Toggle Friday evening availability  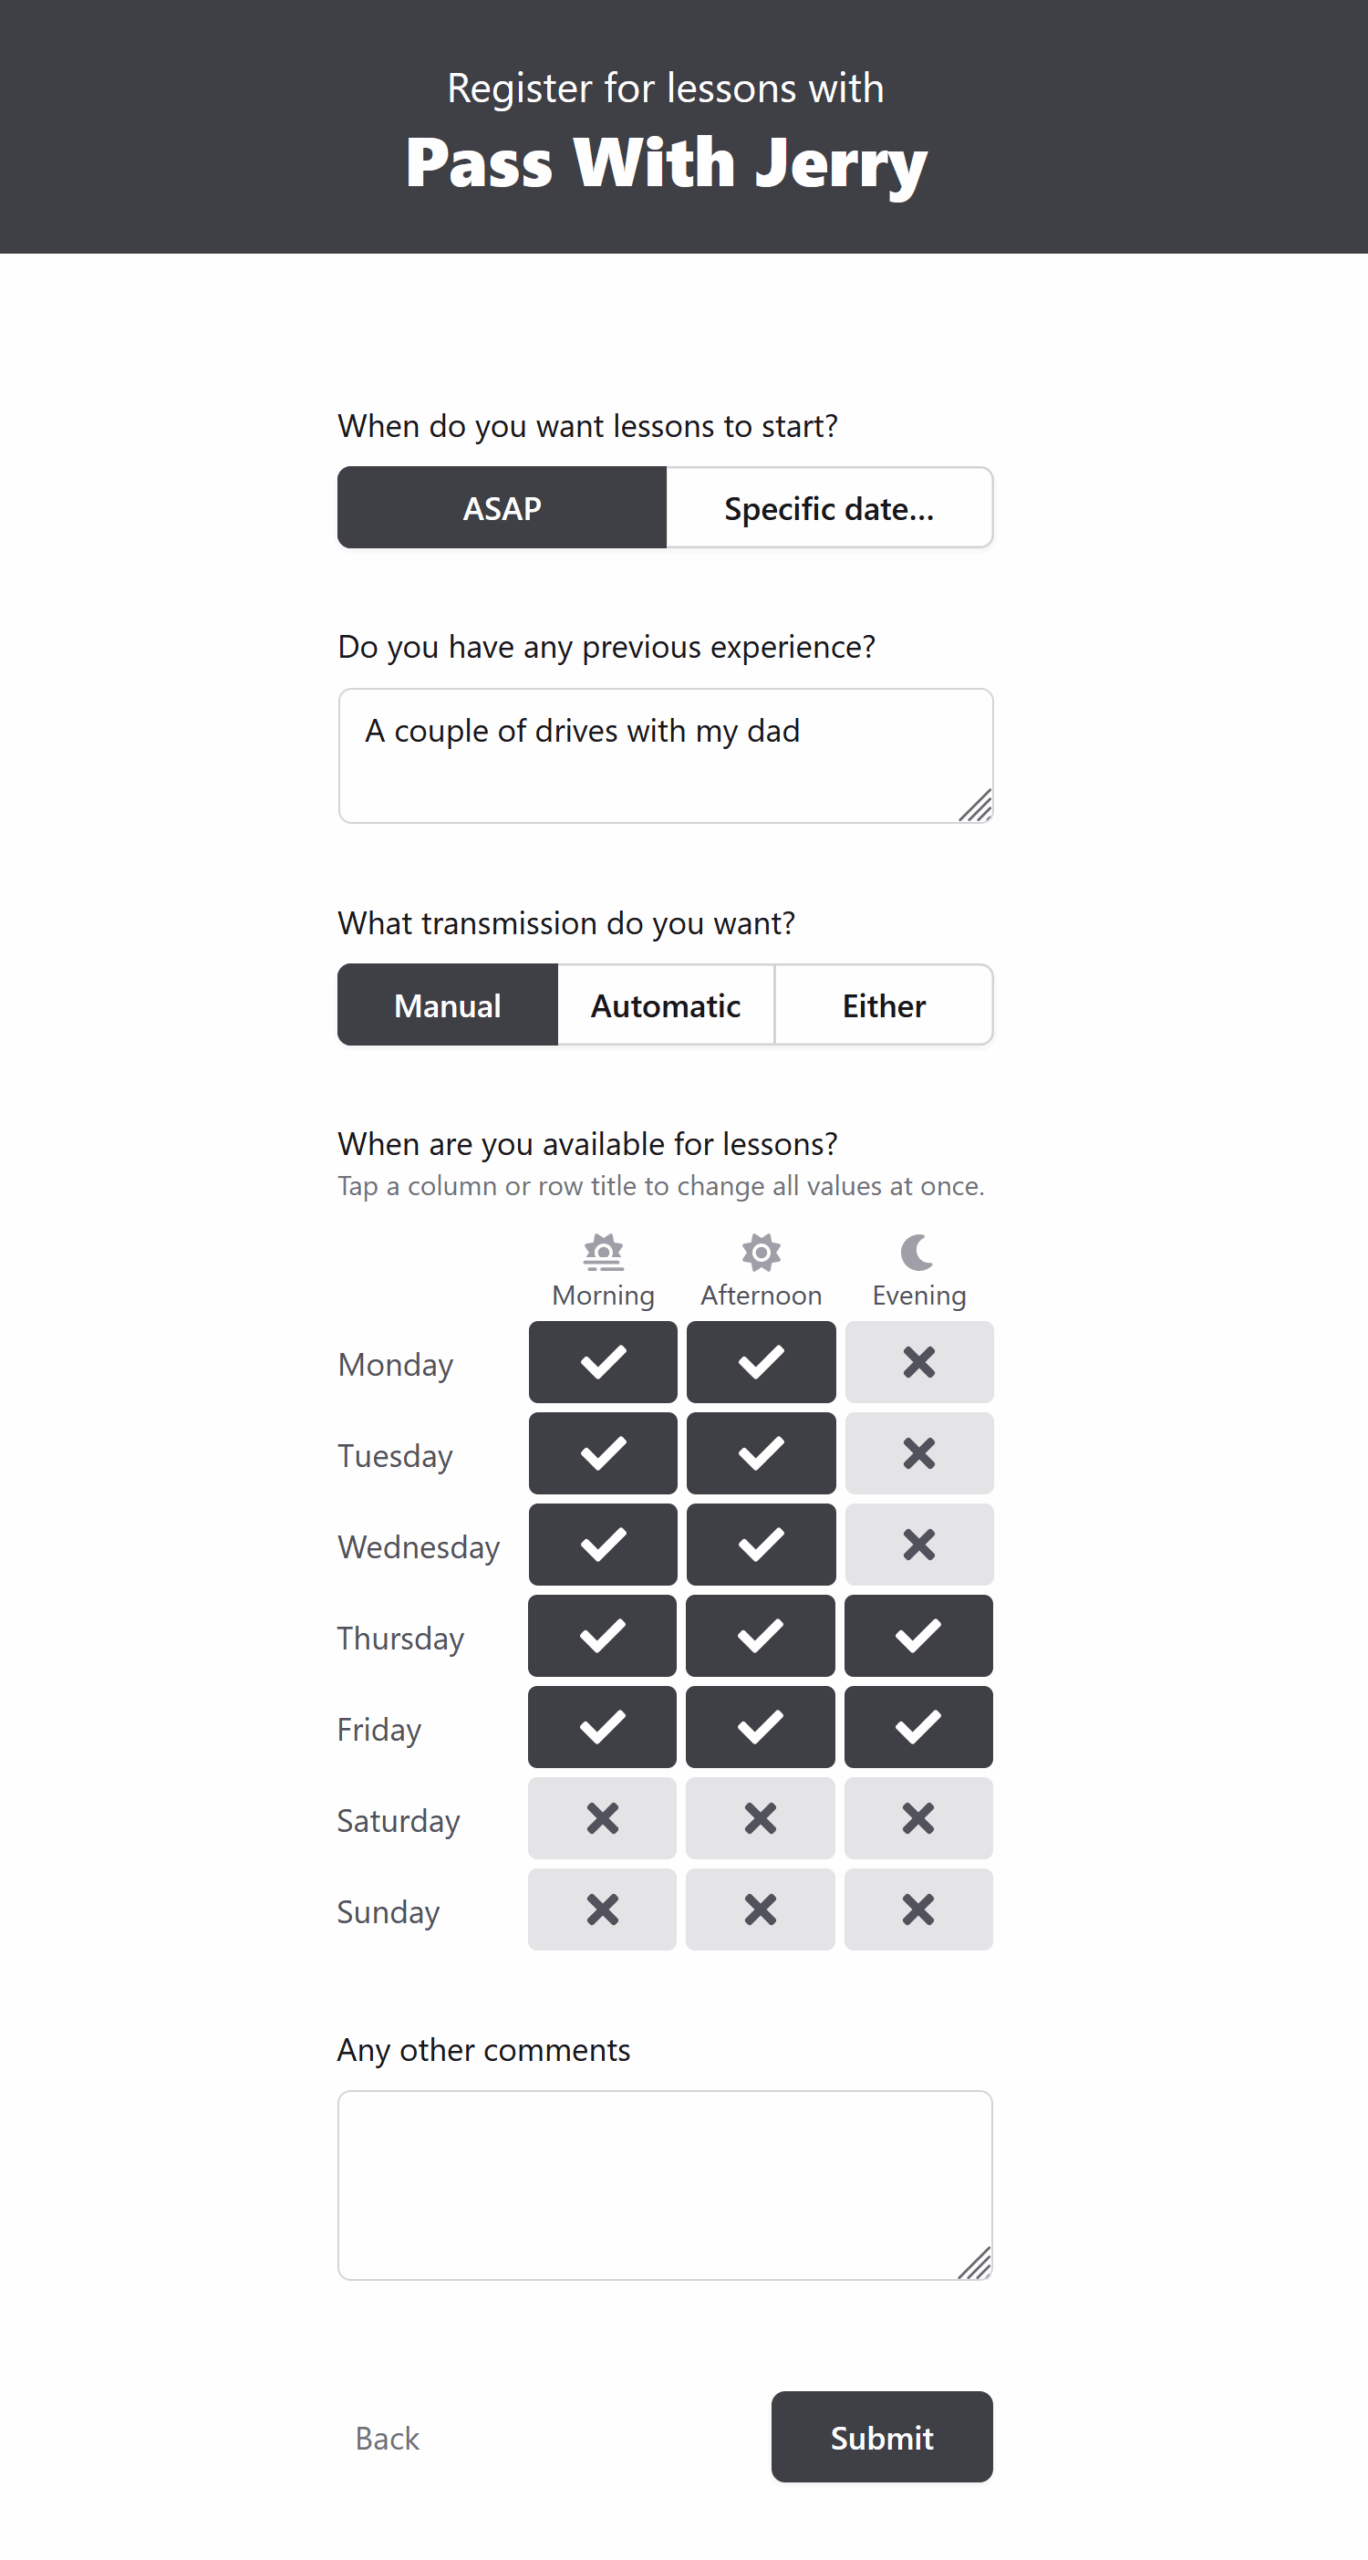pyautogui.click(x=918, y=1727)
